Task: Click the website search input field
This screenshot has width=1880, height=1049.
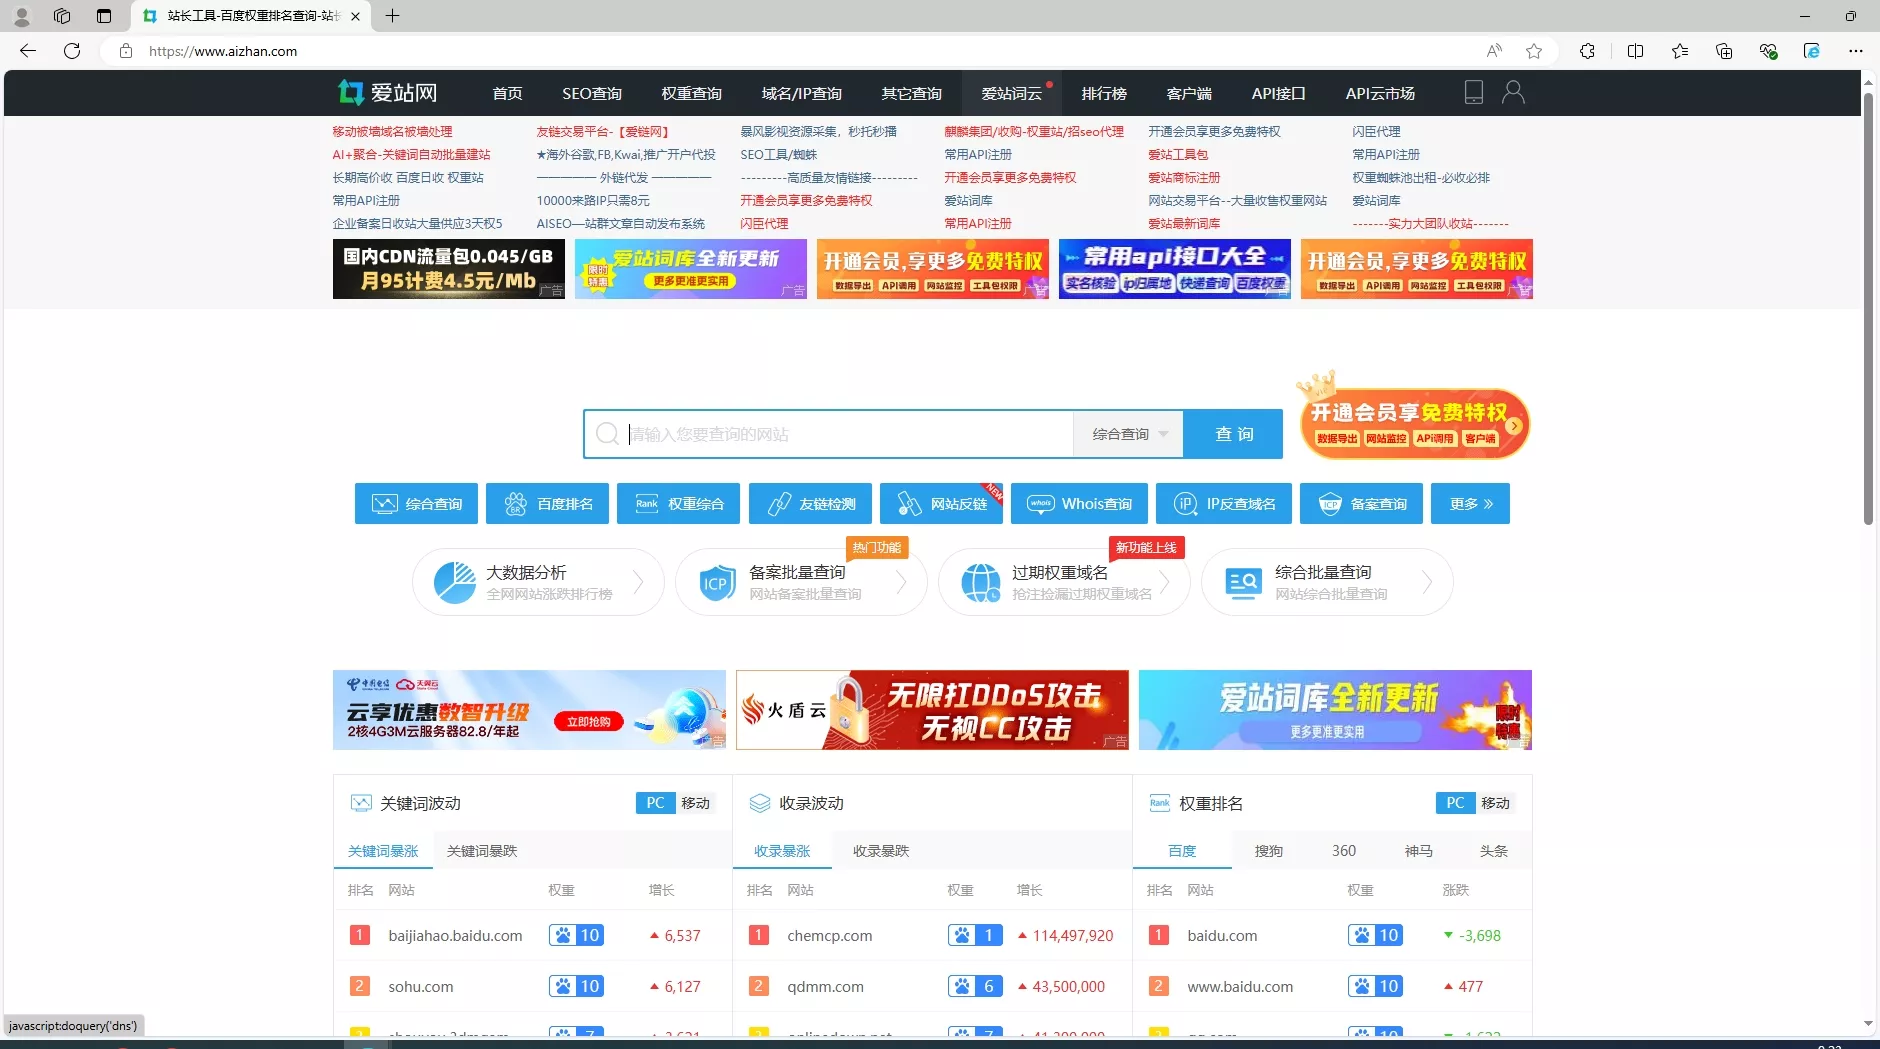Action: point(830,434)
